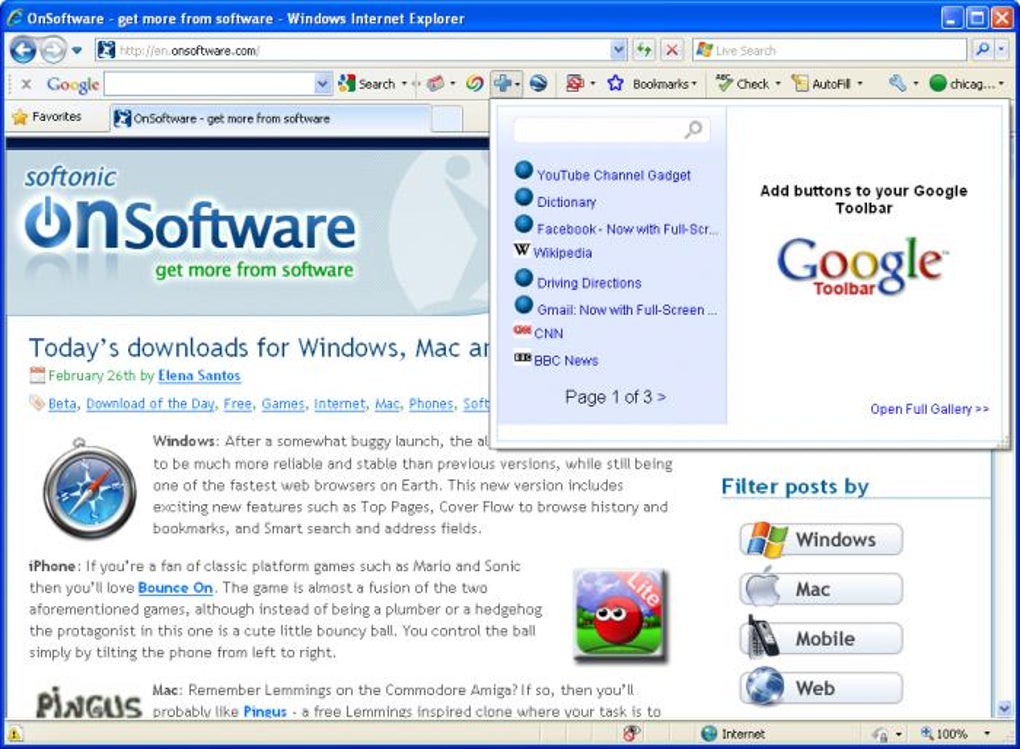Screen dimensions: 1020x749
Task: Focus the Google Toolbar search field
Action: point(209,84)
